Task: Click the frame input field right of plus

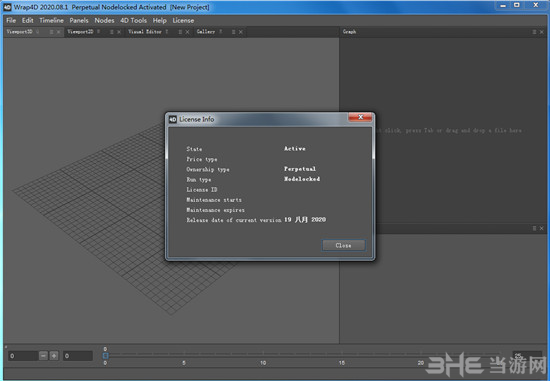Action: coord(78,356)
